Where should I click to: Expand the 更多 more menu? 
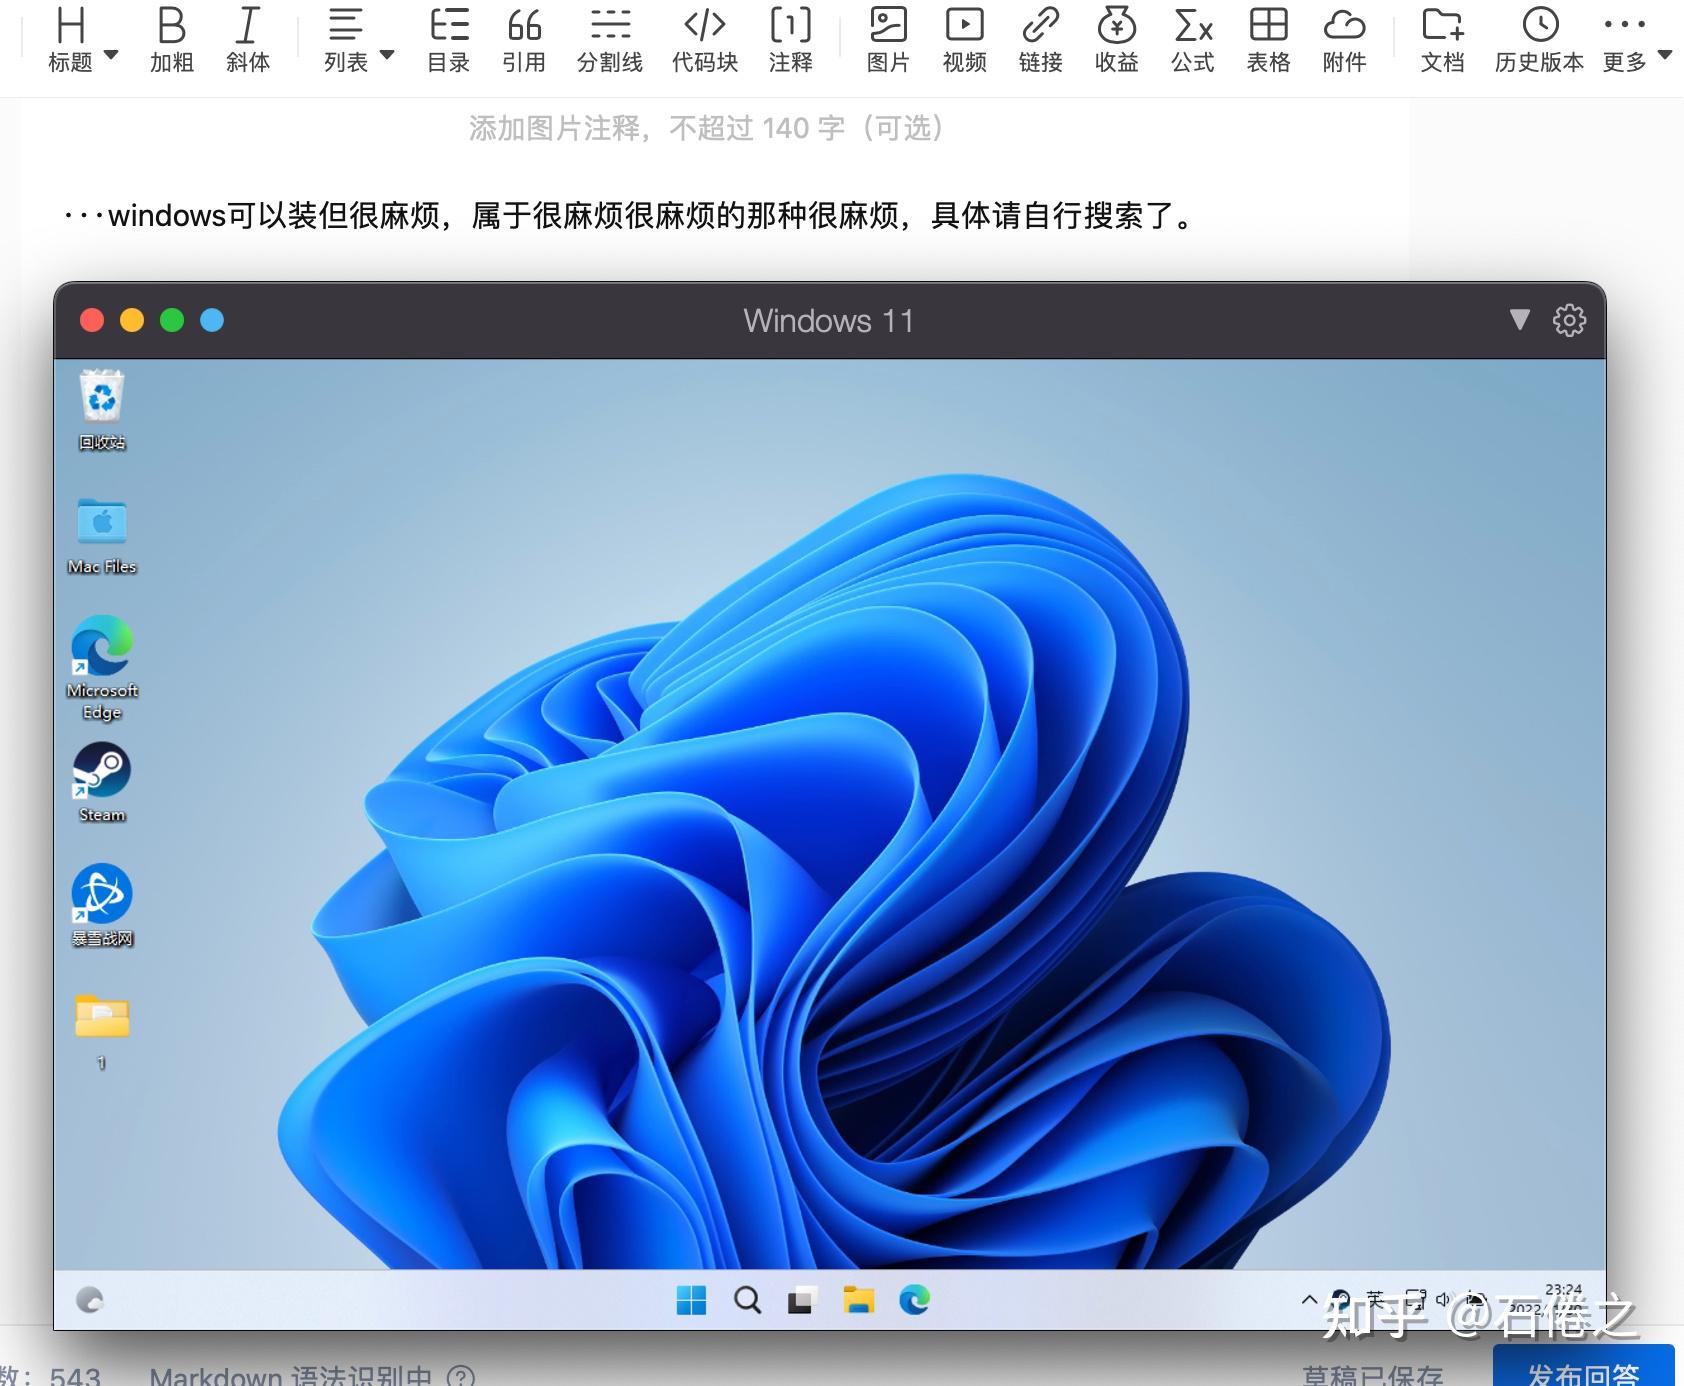(1637, 40)
